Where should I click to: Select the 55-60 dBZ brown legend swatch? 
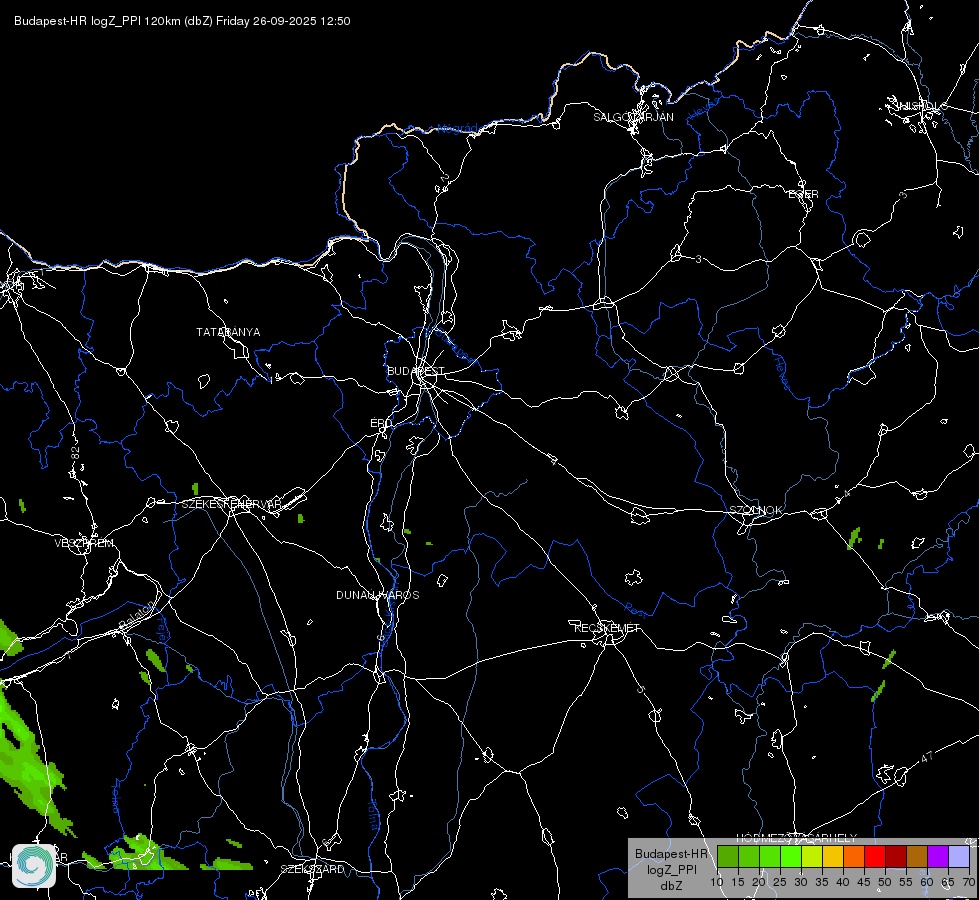click(x=917, y=856)
